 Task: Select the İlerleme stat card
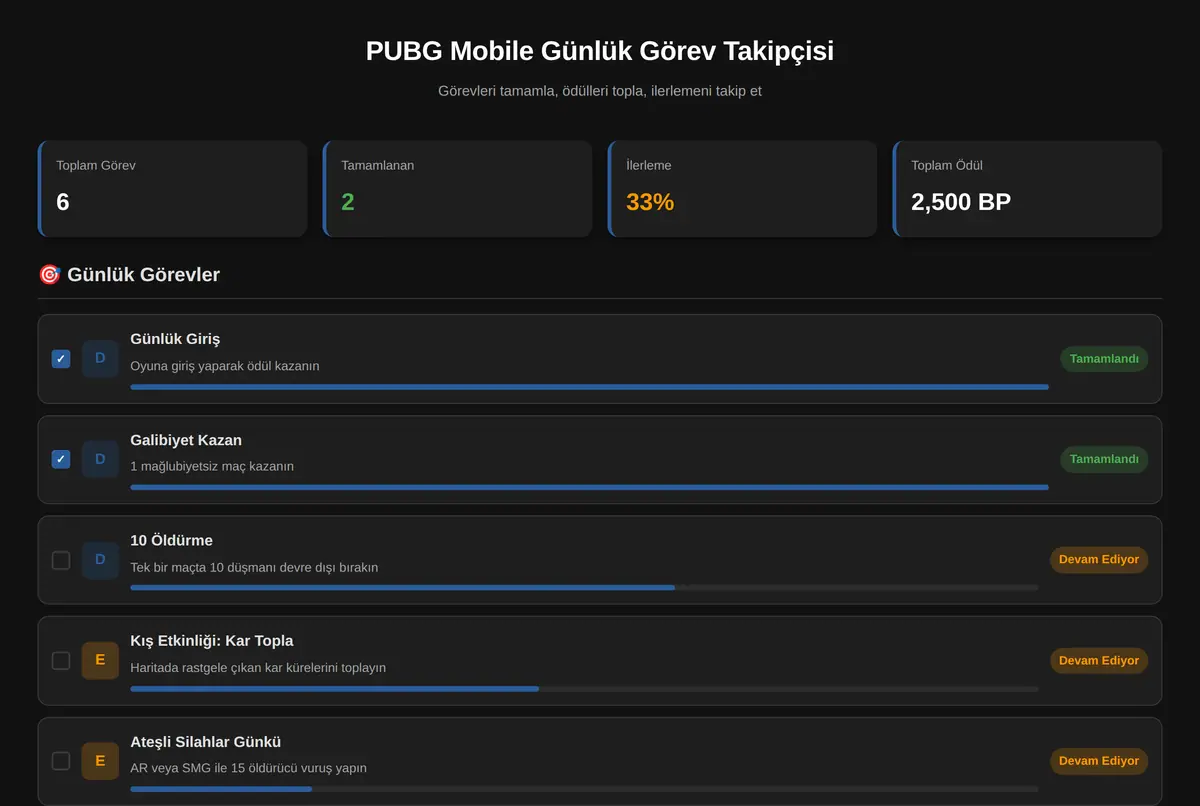(742, 189)
